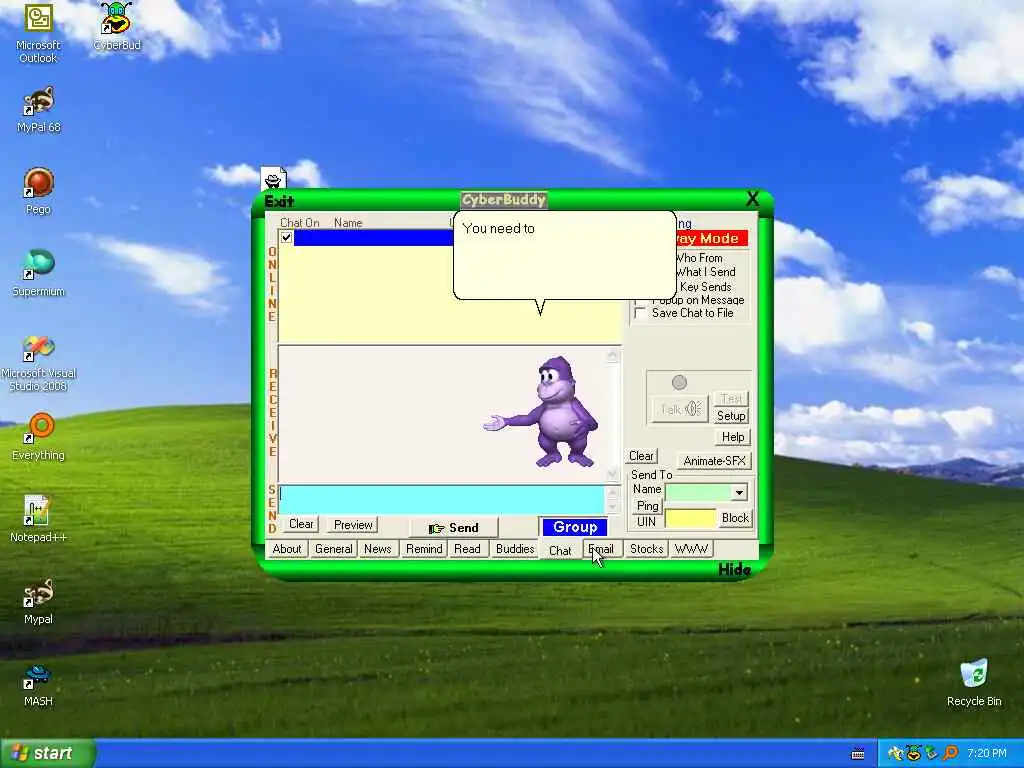Screen dimensions: 1024x768
Task: Open the Send To Name dropdown
Action: (739, 492)
